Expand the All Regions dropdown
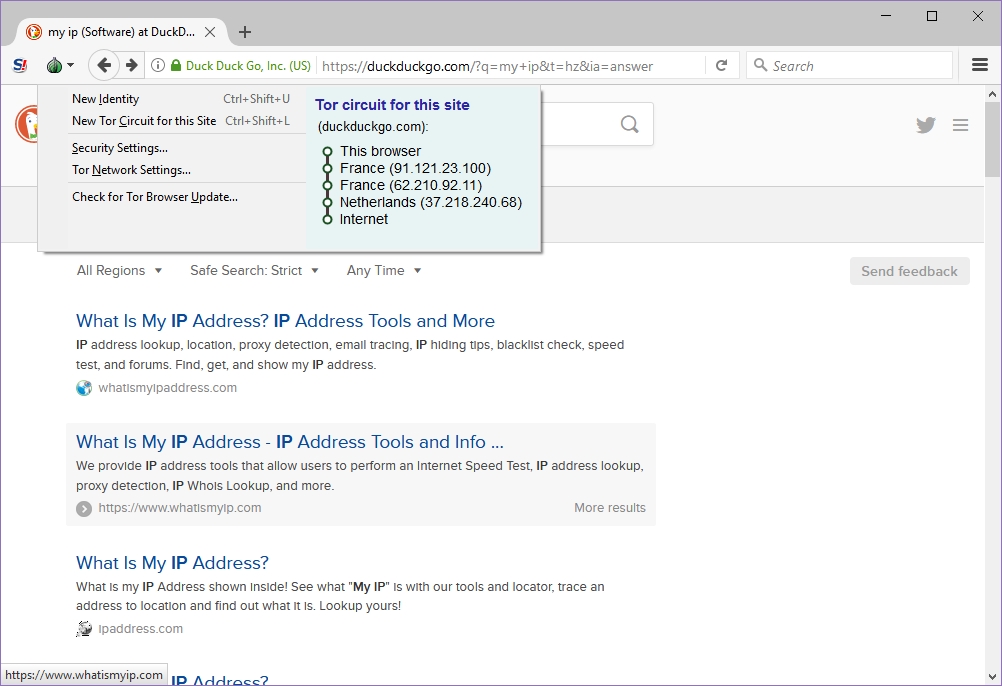This screenshot has width=1002, height=686. point(119,271)
